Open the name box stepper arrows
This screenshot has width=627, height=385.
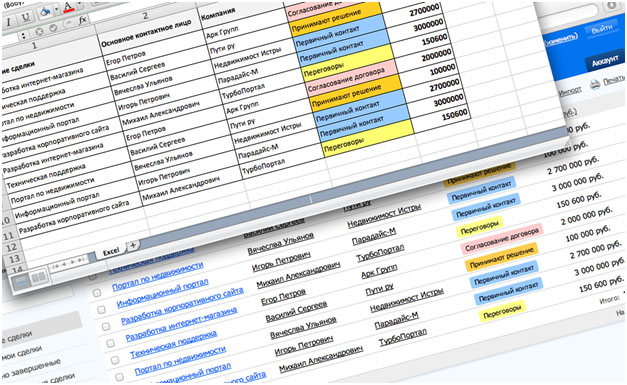23,36
